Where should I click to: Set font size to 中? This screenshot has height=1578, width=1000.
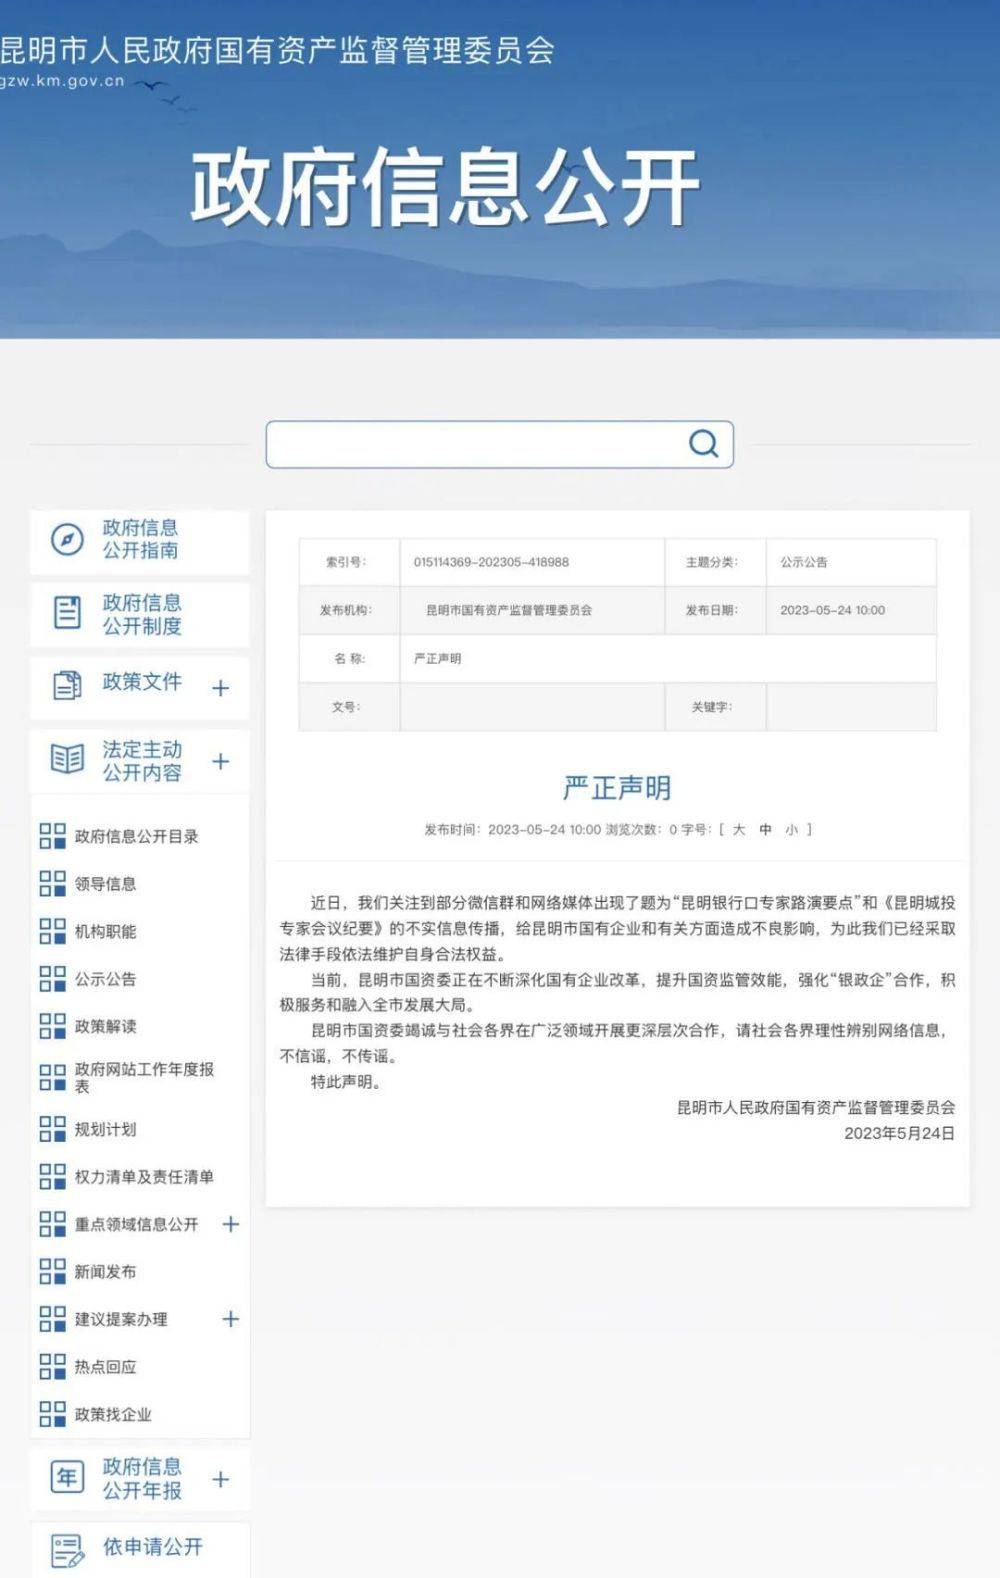(765, 829)
